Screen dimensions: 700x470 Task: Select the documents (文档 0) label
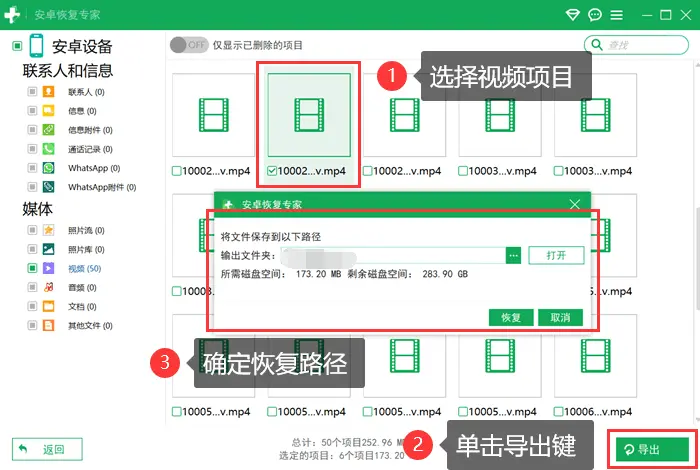click(82, 306)
